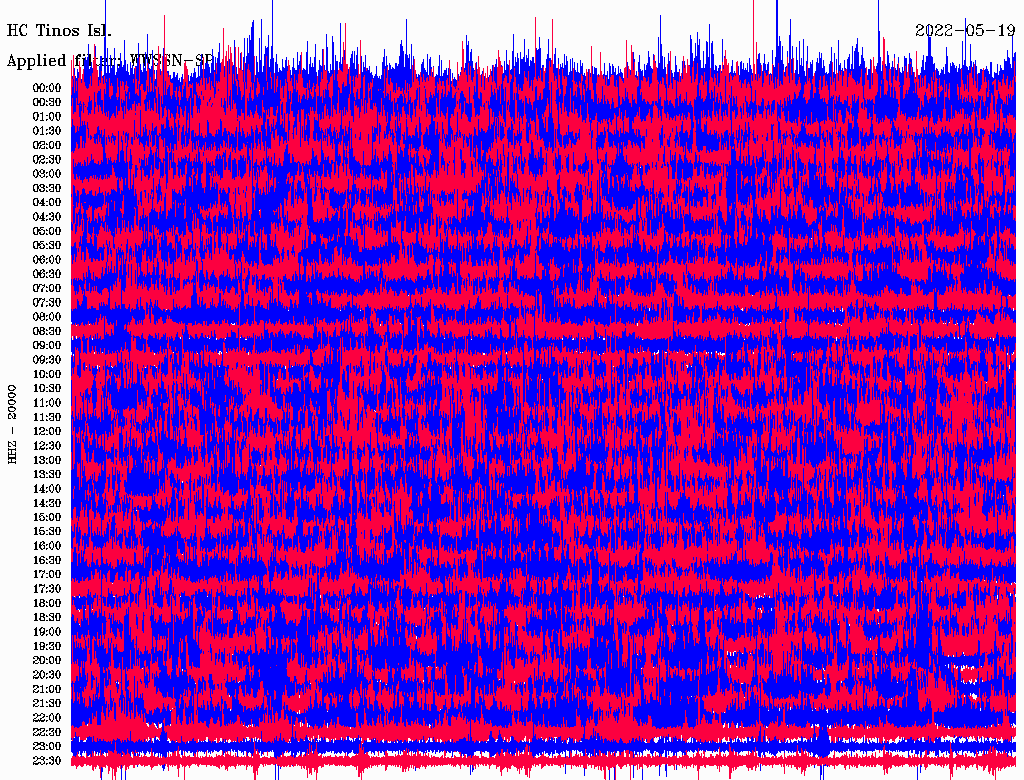Select the 17:00 time row label

pyautogui.click(x=47, y=574)
